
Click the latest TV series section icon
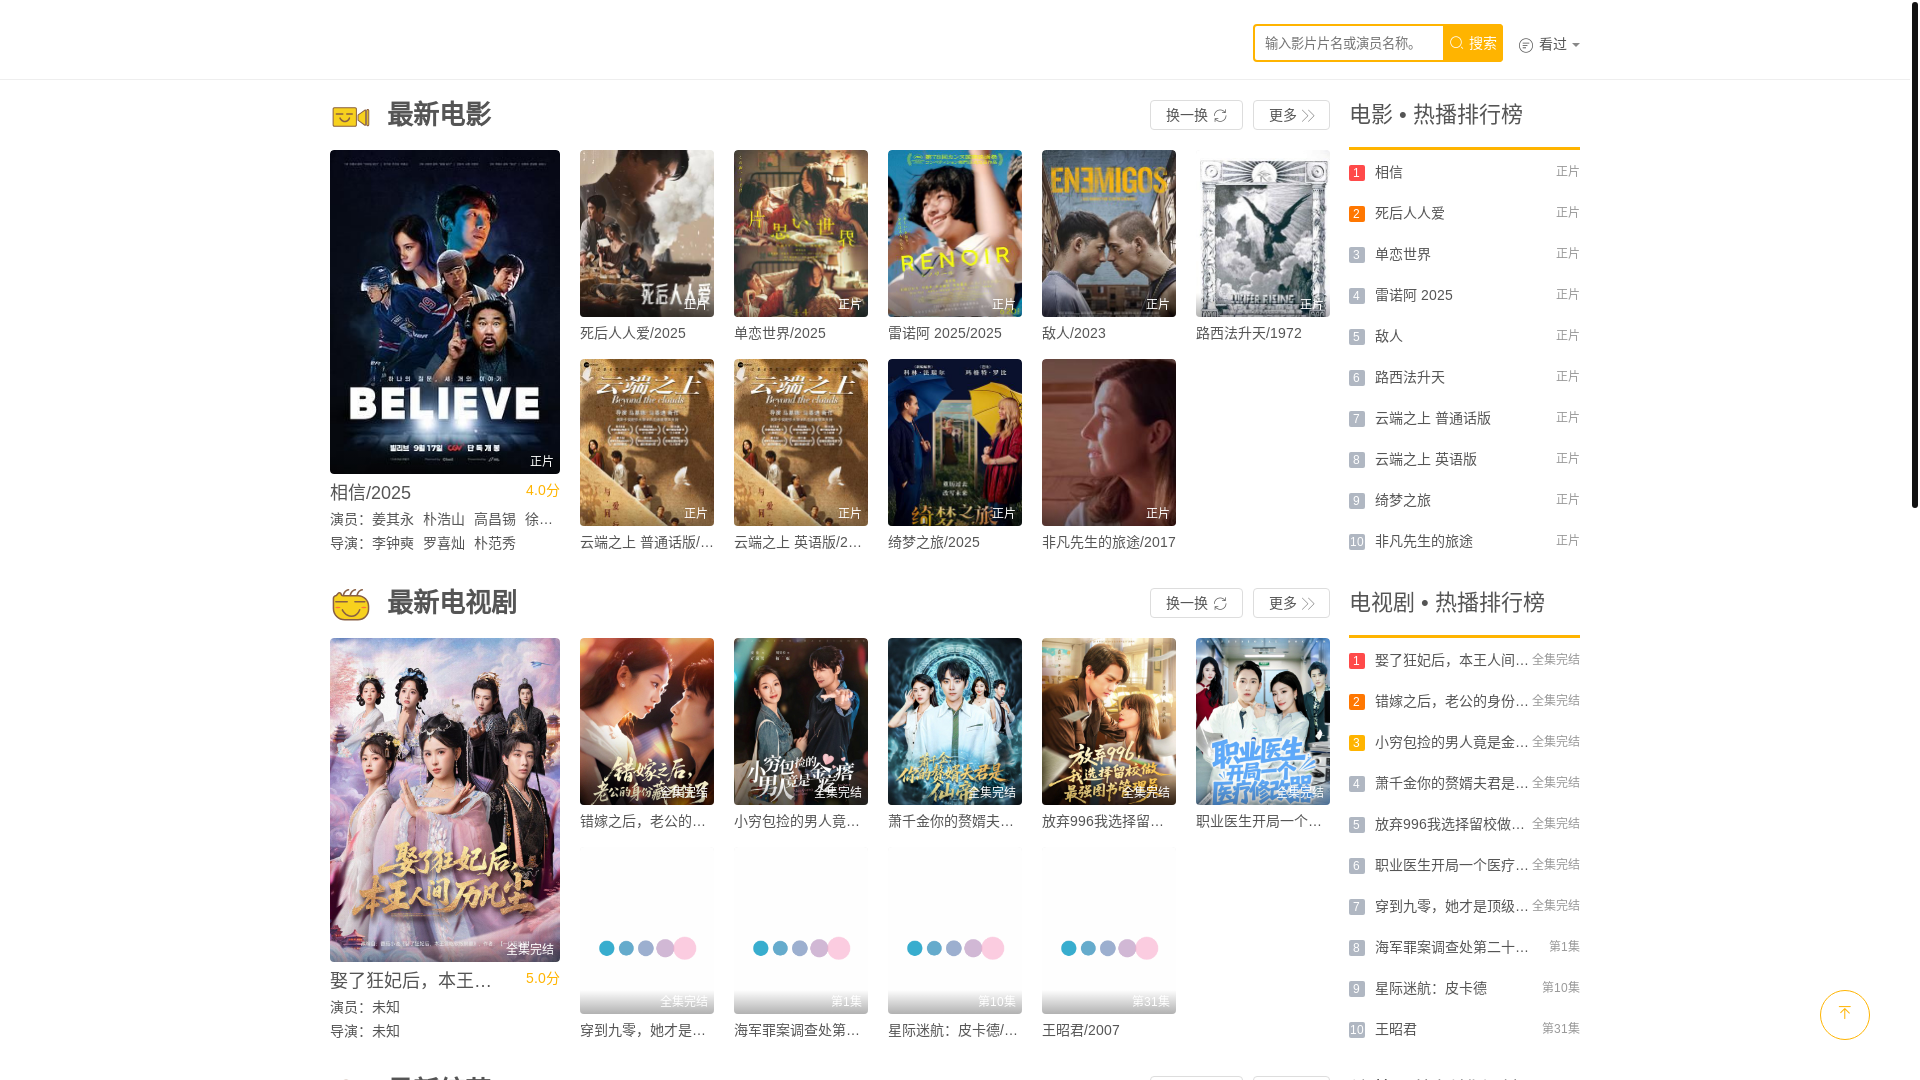[350, 604]
